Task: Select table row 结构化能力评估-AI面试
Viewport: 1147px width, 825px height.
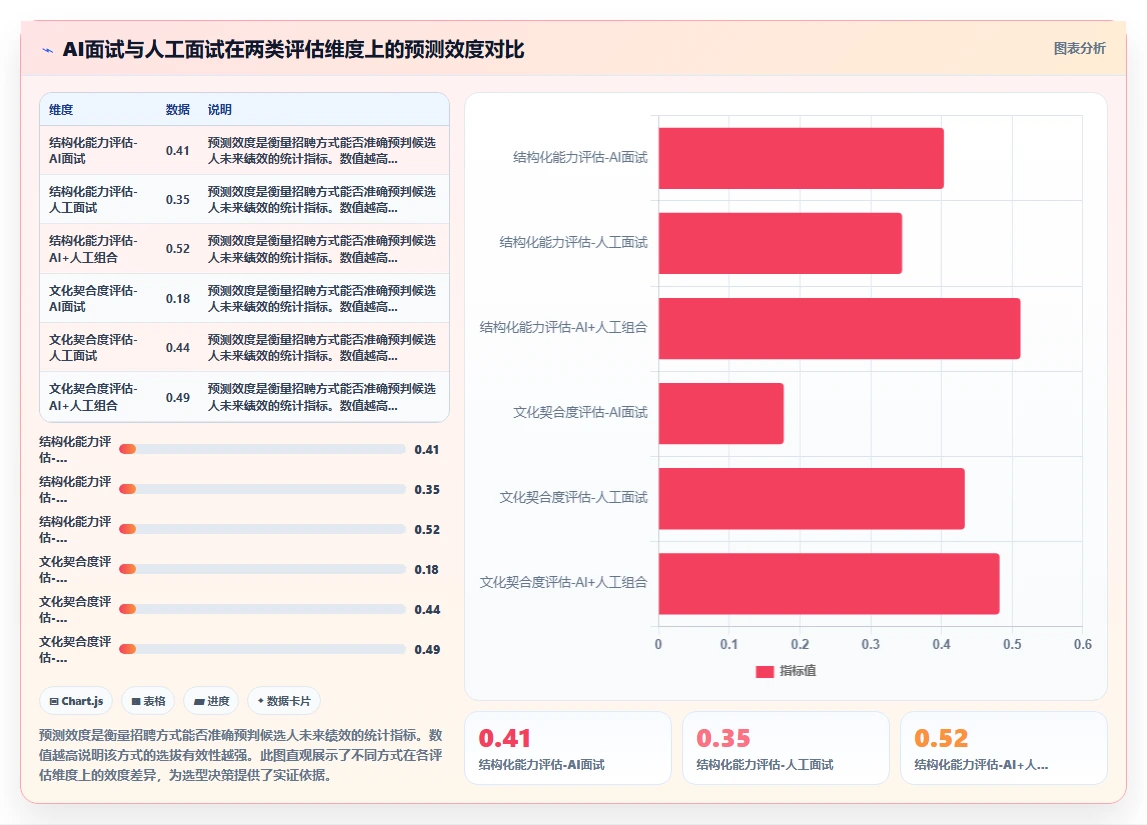Action: tap(244, 150)
